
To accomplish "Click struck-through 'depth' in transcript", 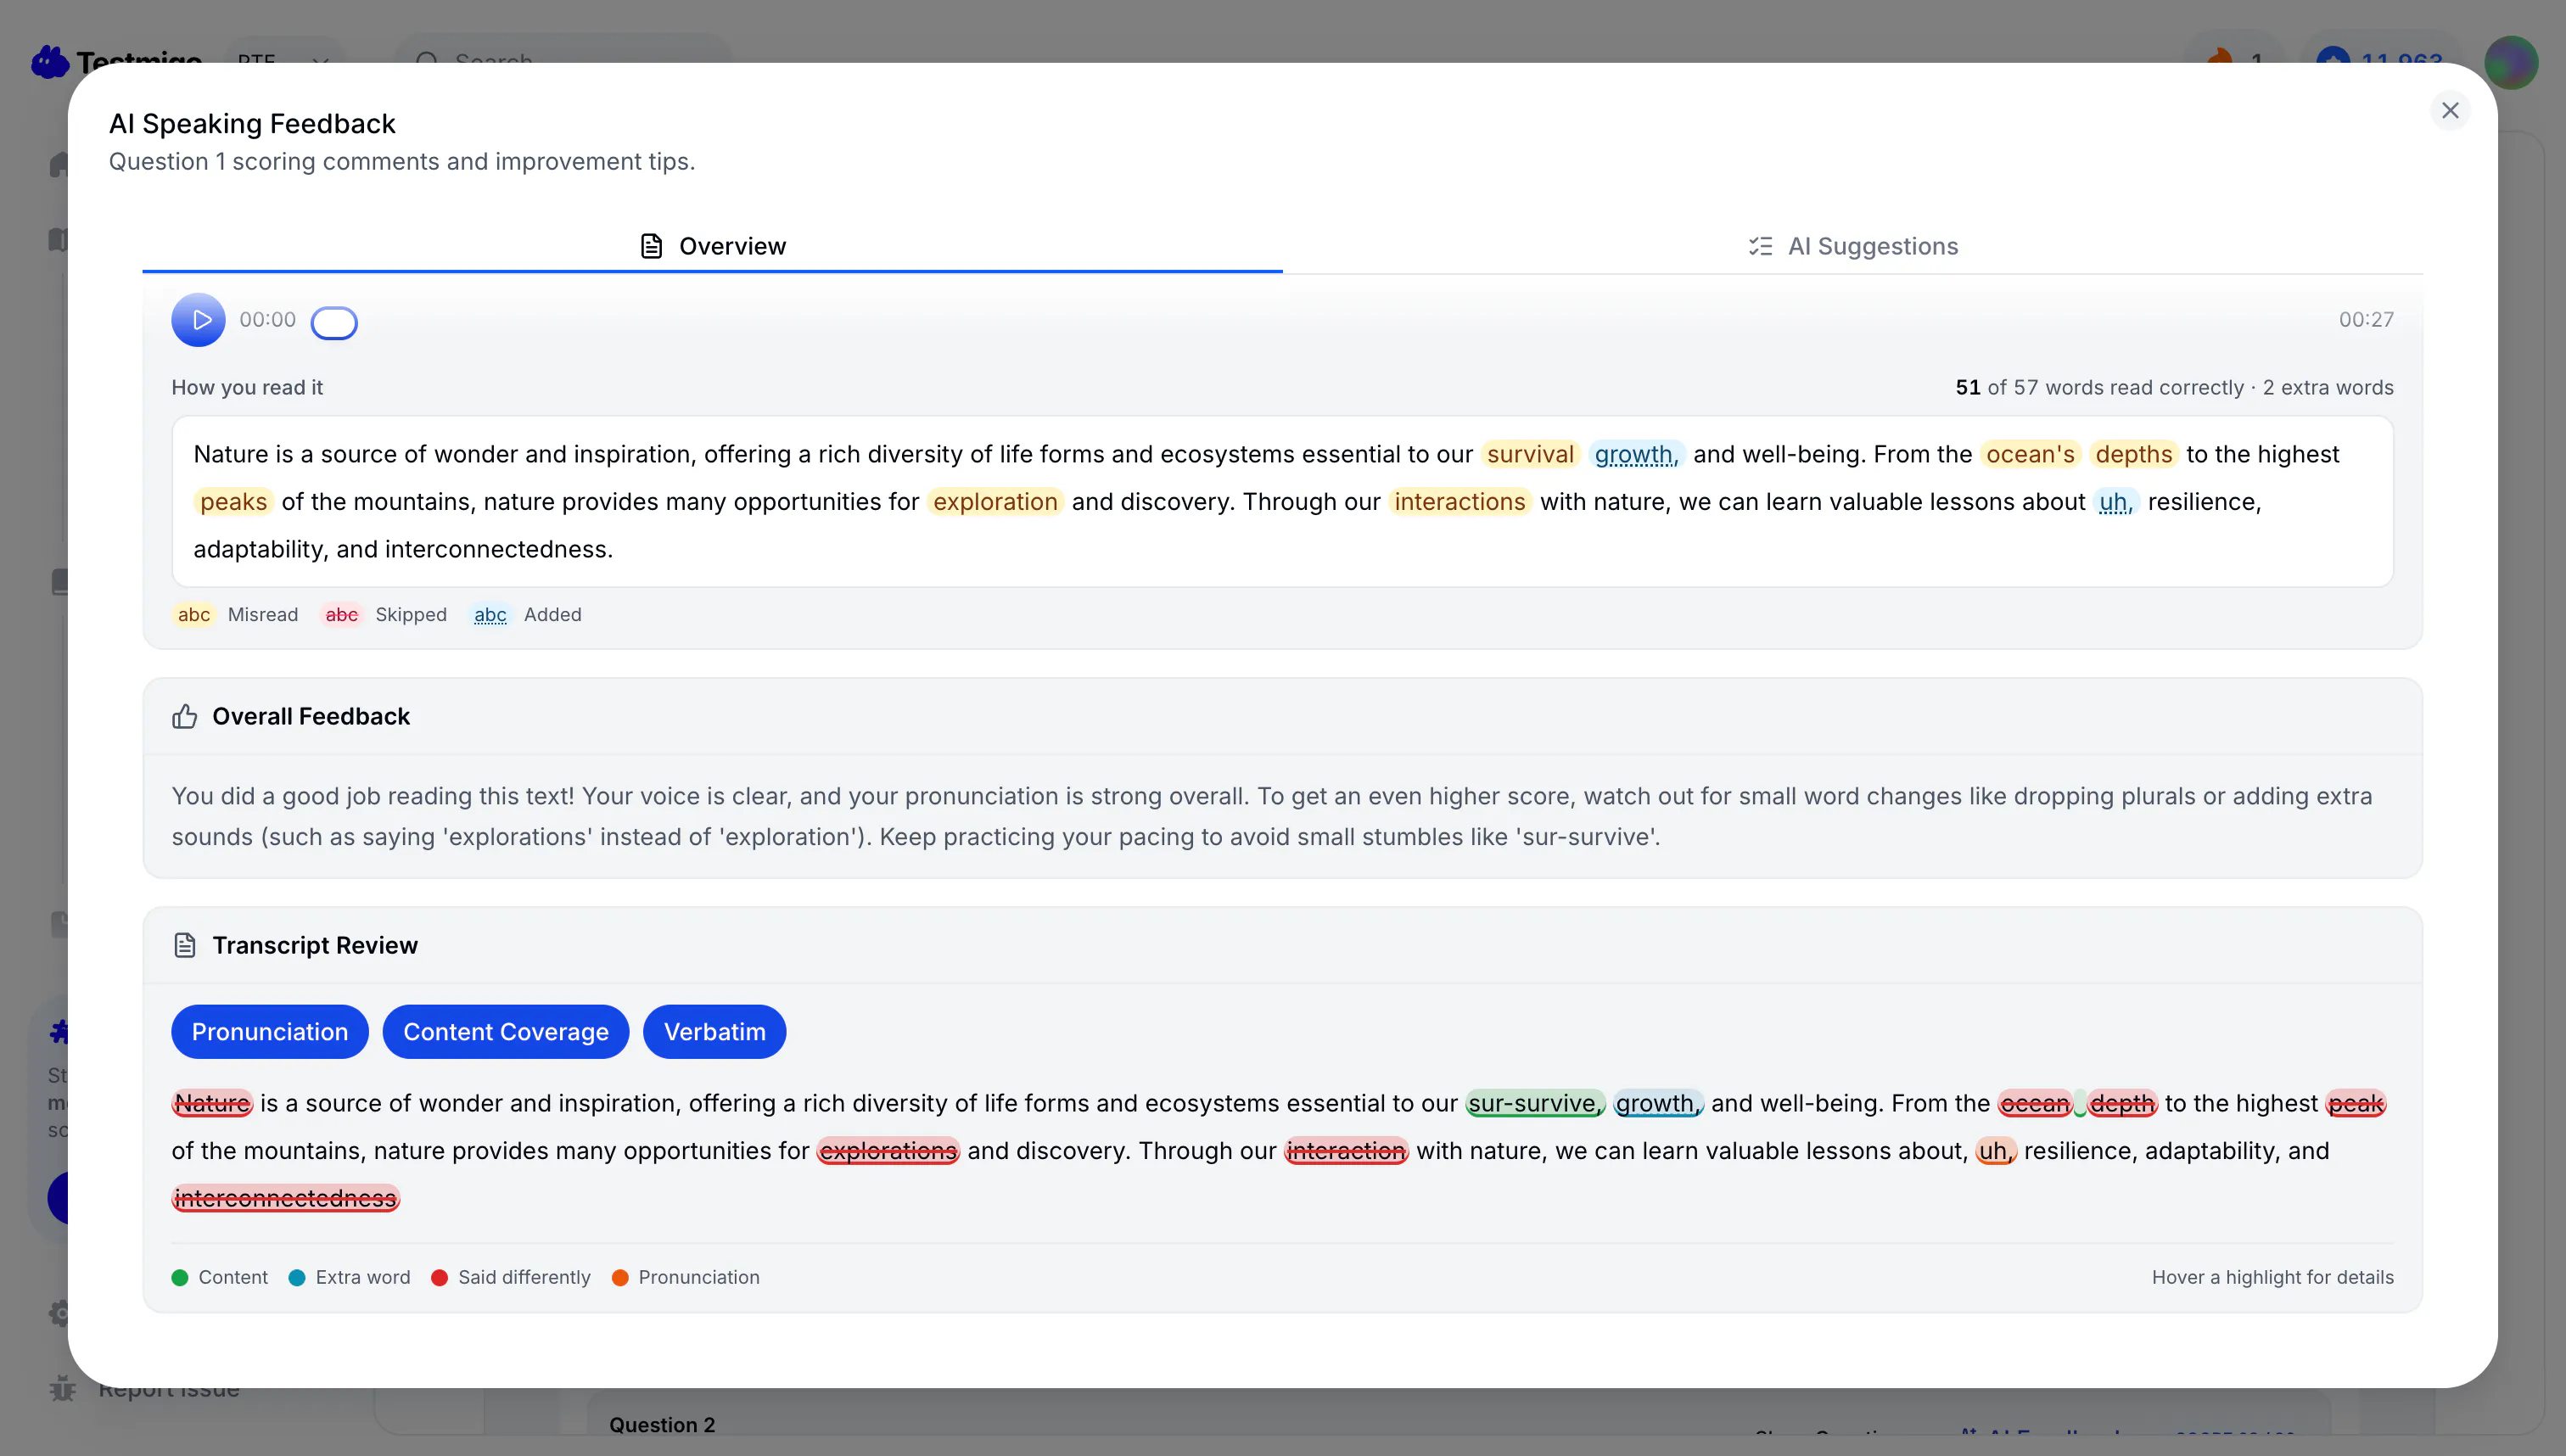I will click(x=2122, y=1104).
